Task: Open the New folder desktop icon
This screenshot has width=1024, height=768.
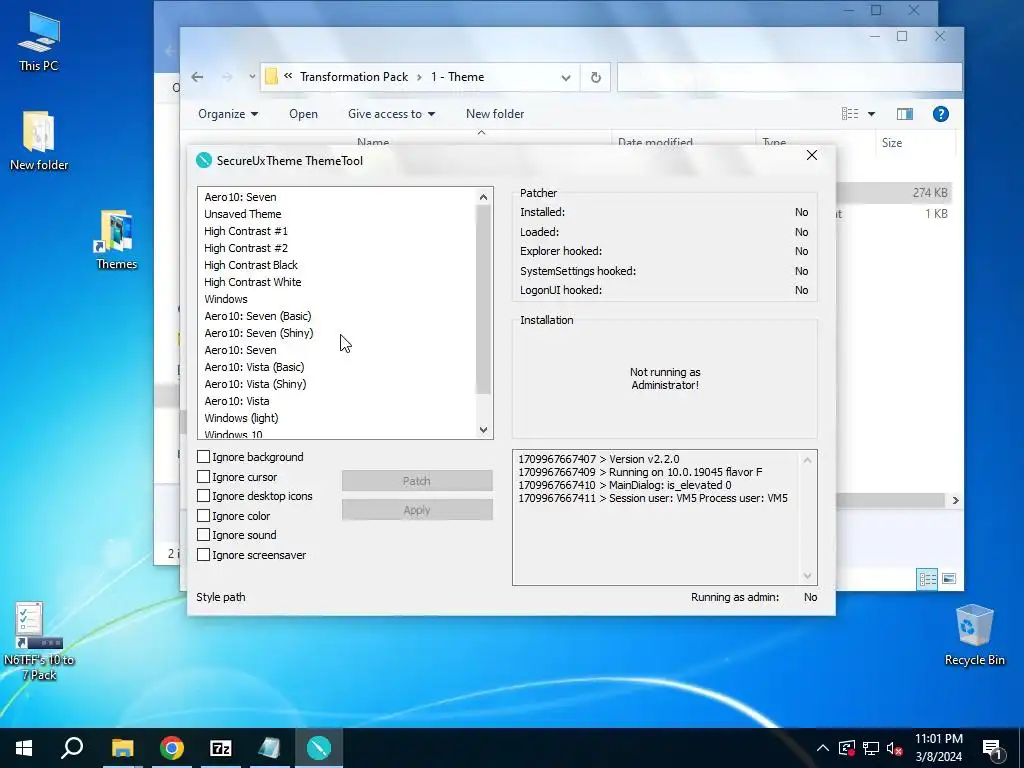Action: [39, 141]
